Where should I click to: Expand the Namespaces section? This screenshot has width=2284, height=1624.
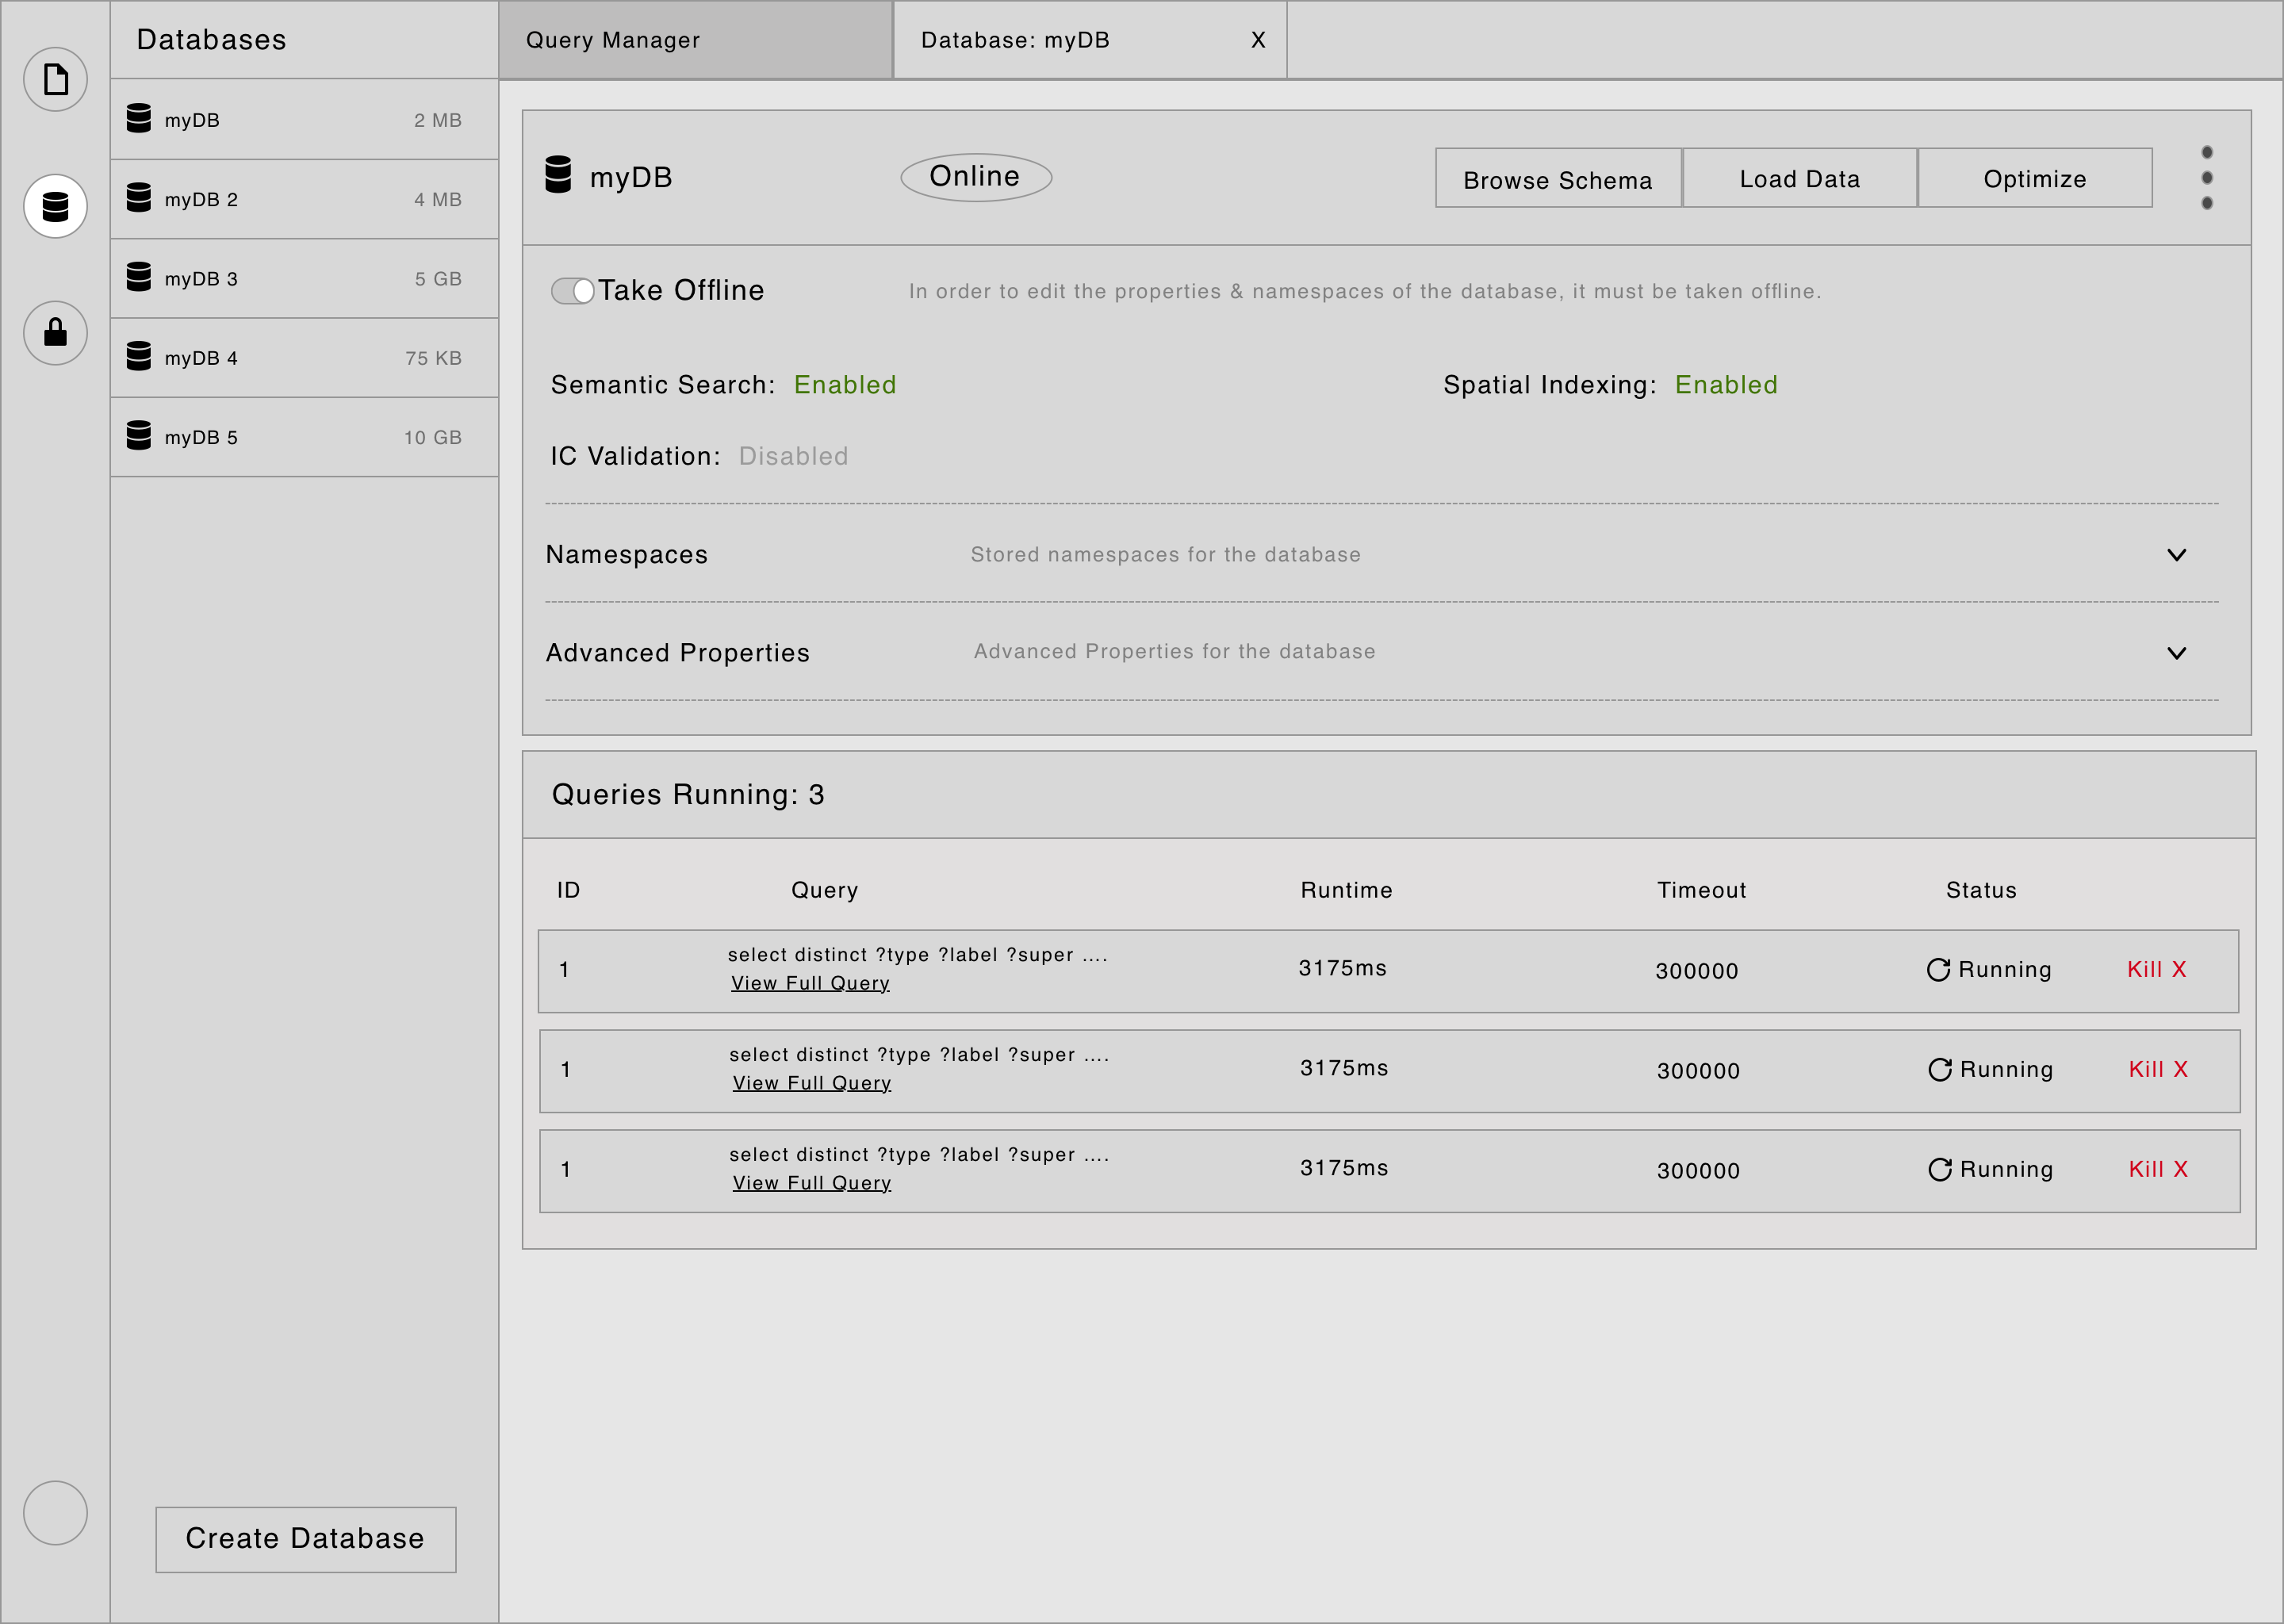[2177, 554]
